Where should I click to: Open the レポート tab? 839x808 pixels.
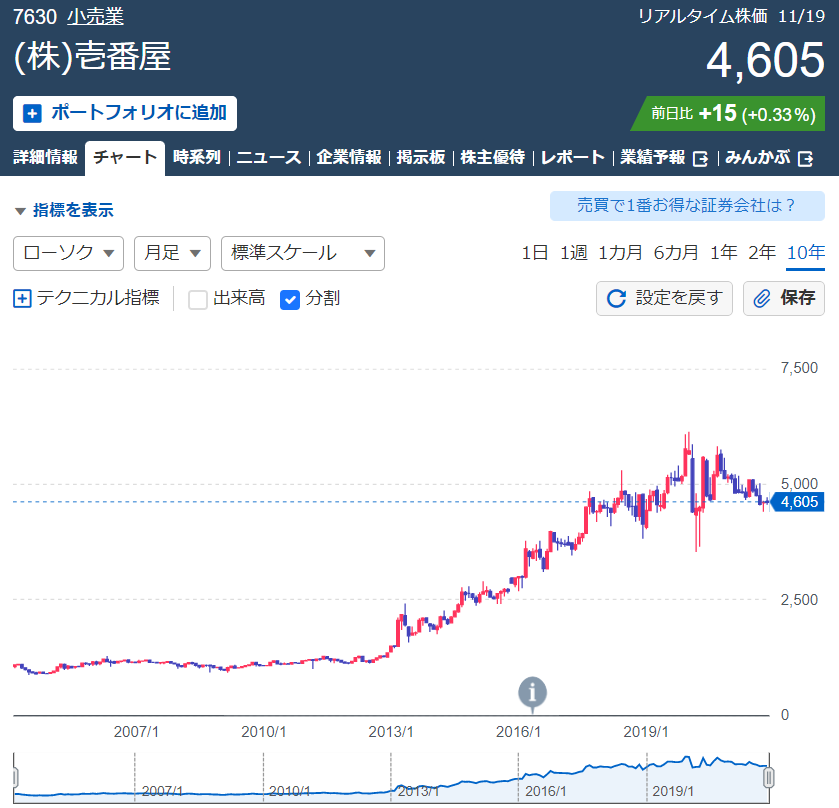click(x=573, y=157)
